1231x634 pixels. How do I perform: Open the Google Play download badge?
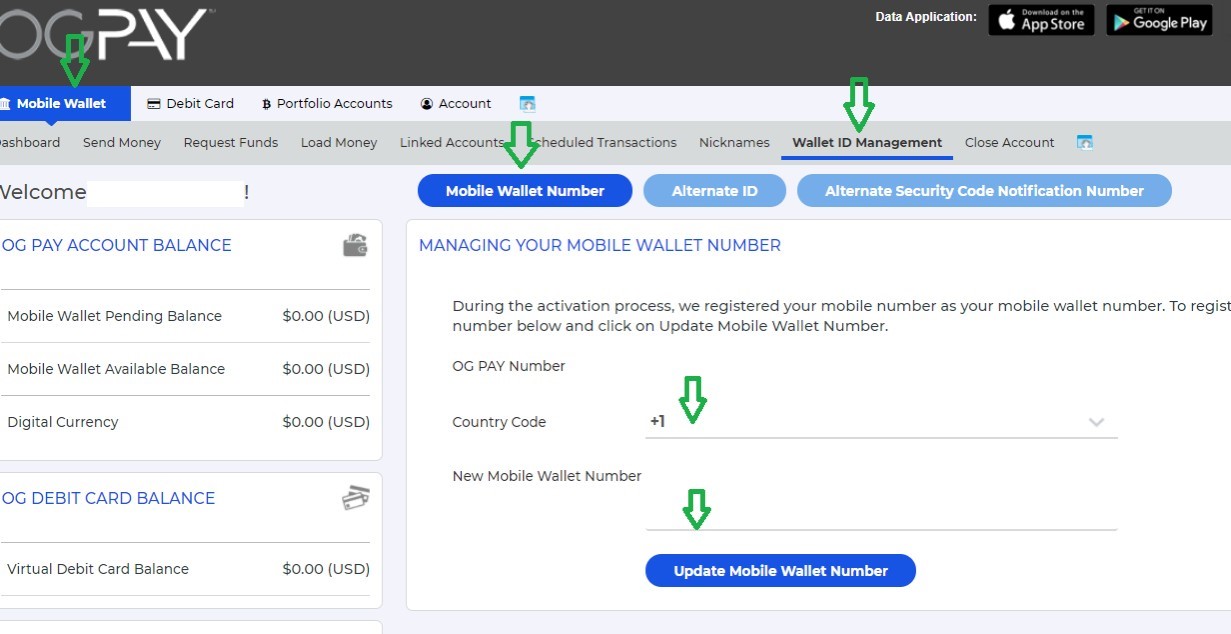click(1159, 20)
